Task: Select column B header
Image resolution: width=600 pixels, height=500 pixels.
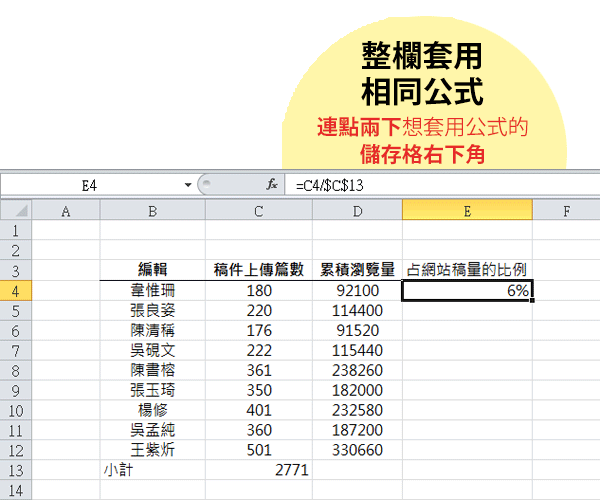Action: click(x=153, y=210)
